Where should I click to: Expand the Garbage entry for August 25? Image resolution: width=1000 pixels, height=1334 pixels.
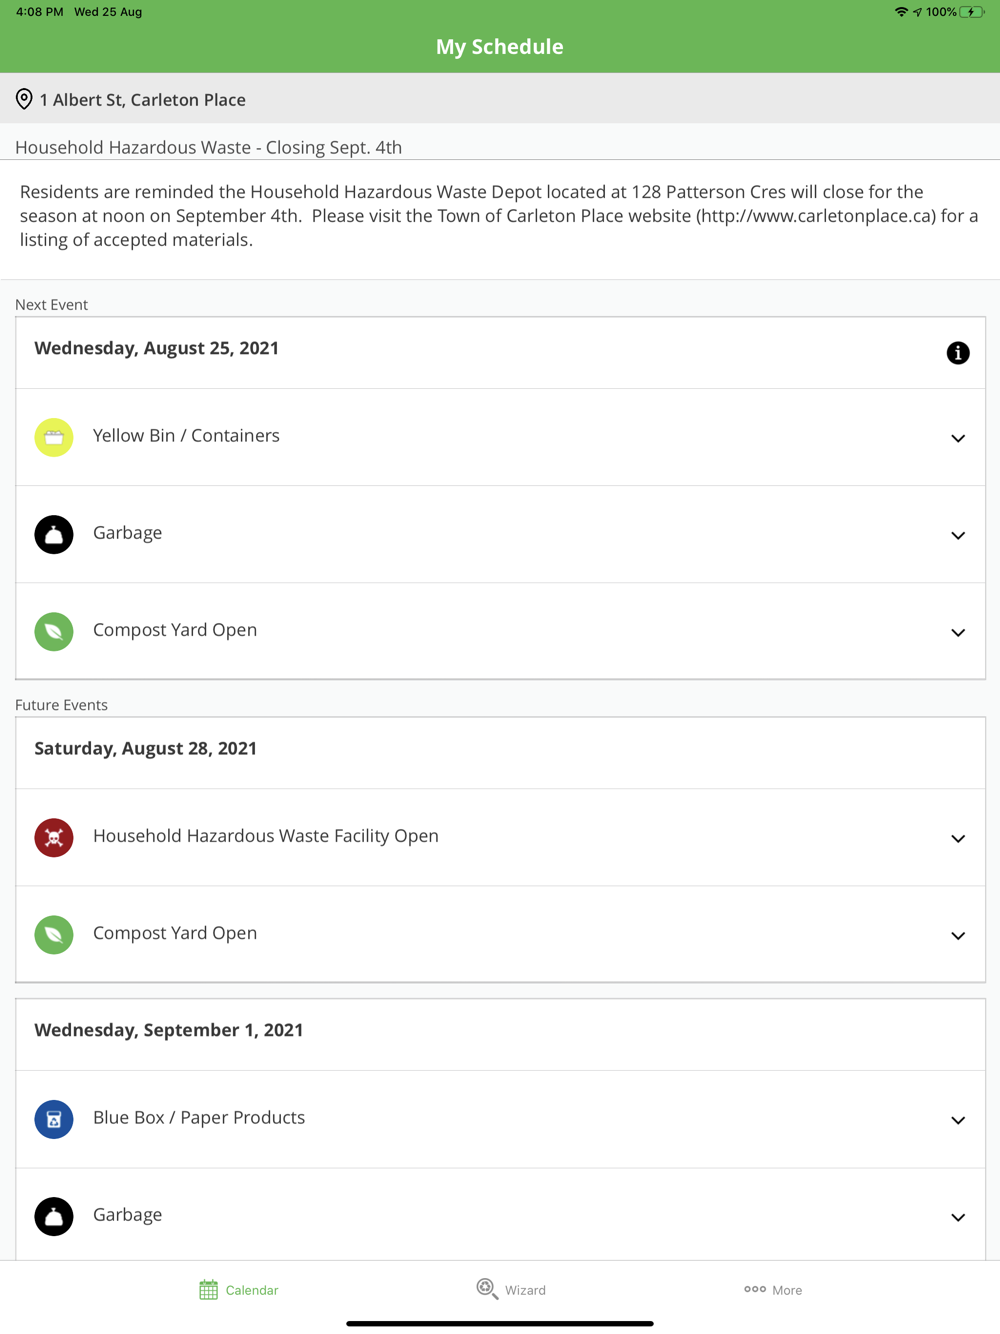tap(957, 535)
